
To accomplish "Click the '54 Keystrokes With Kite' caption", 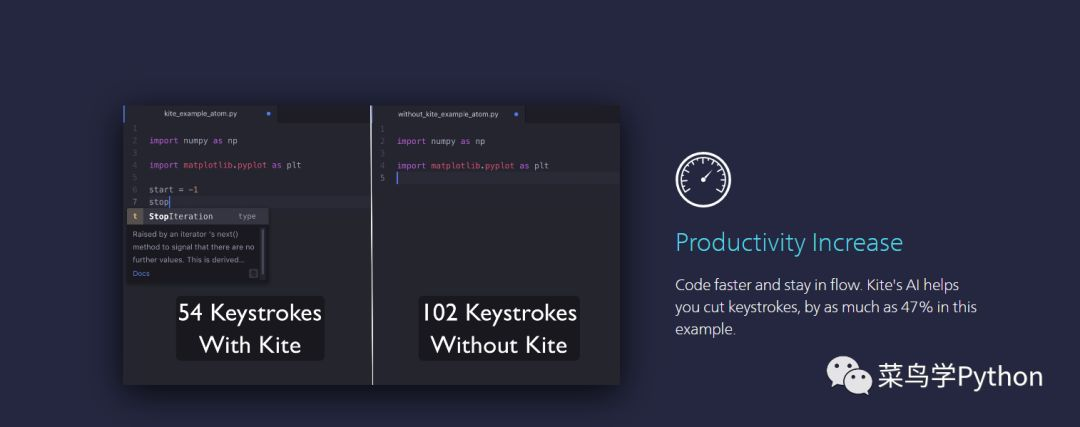I will coord(250,329).
